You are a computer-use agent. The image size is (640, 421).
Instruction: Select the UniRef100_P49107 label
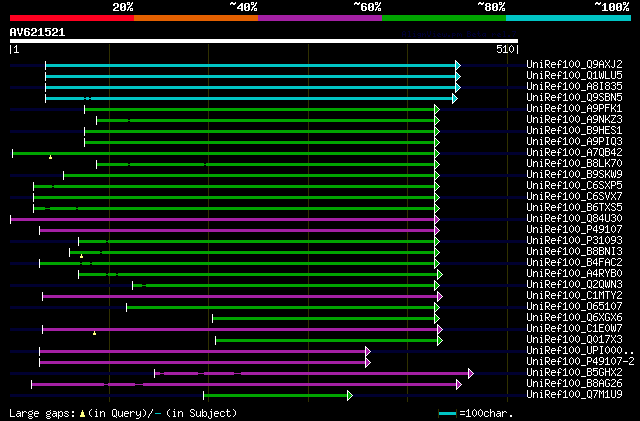[x=574, y=229]
